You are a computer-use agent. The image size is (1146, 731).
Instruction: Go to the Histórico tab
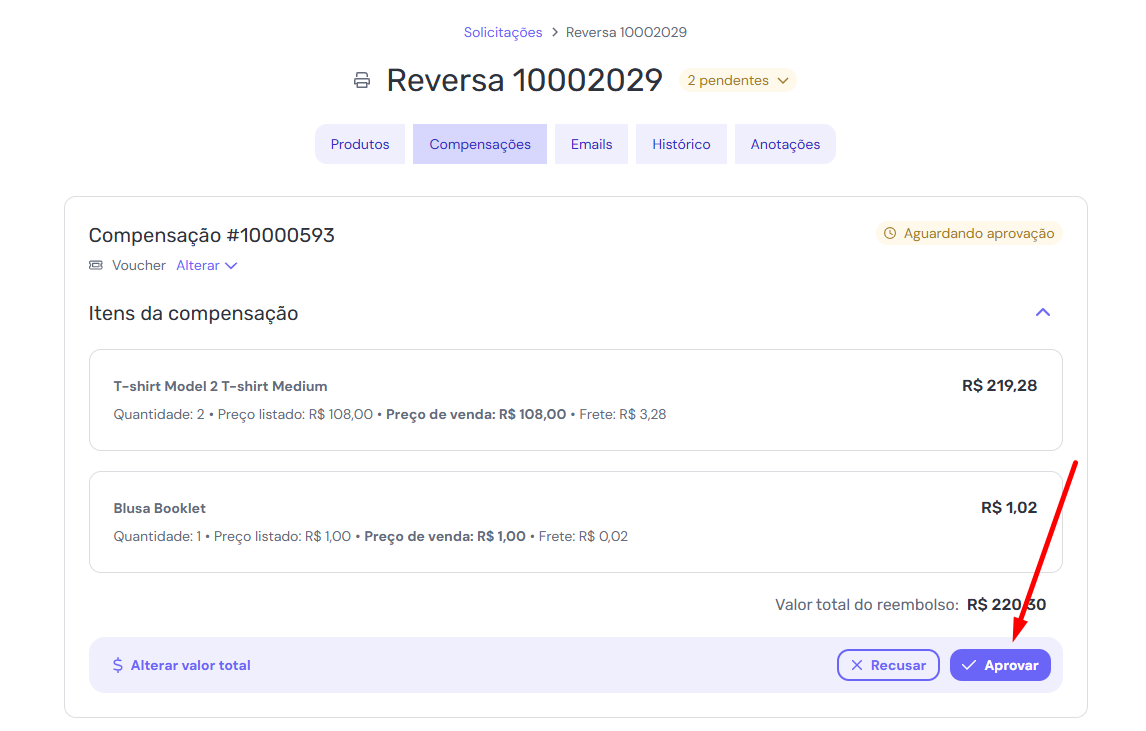click(x=681, y=144)
